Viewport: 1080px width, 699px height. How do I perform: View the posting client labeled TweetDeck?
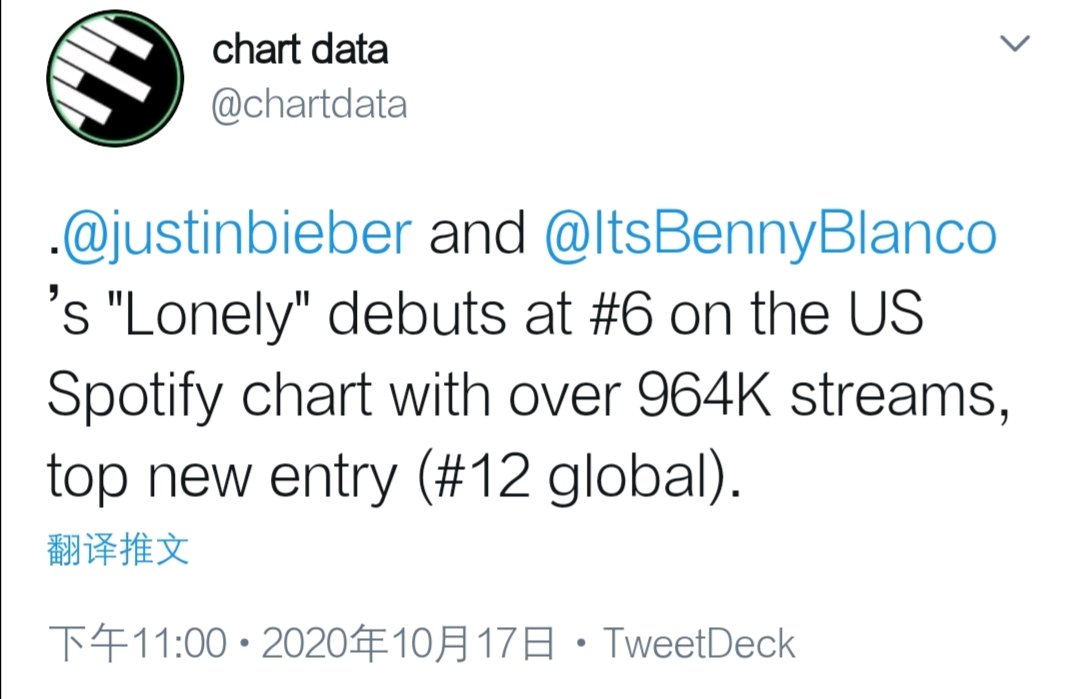[699, 643]
